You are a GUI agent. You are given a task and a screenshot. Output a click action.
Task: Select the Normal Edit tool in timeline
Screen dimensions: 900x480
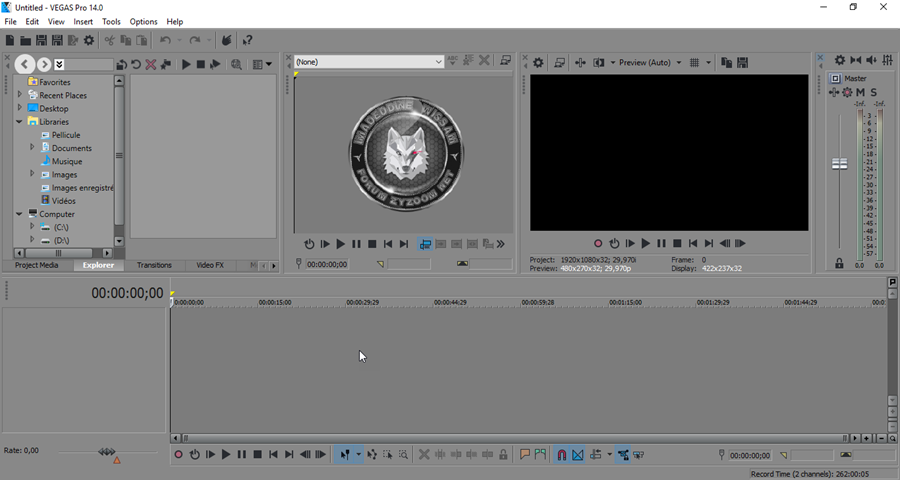344,455
